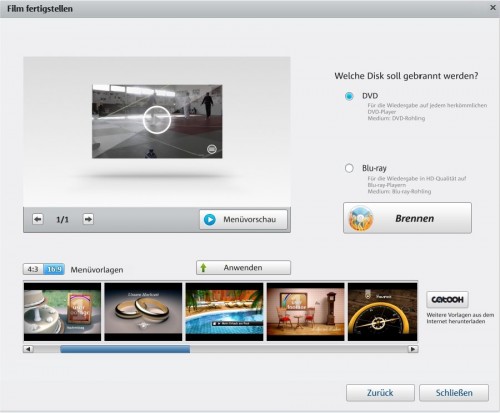Click small icon in preview corner
Image resolution: width=500 pixels, height=413 pixels.
pyautogui.click(x=212, y=149)
